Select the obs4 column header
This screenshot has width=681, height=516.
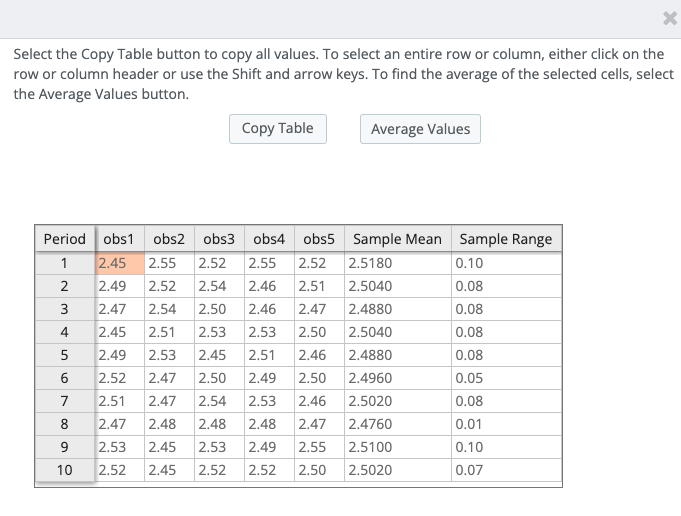click(269, 238)
